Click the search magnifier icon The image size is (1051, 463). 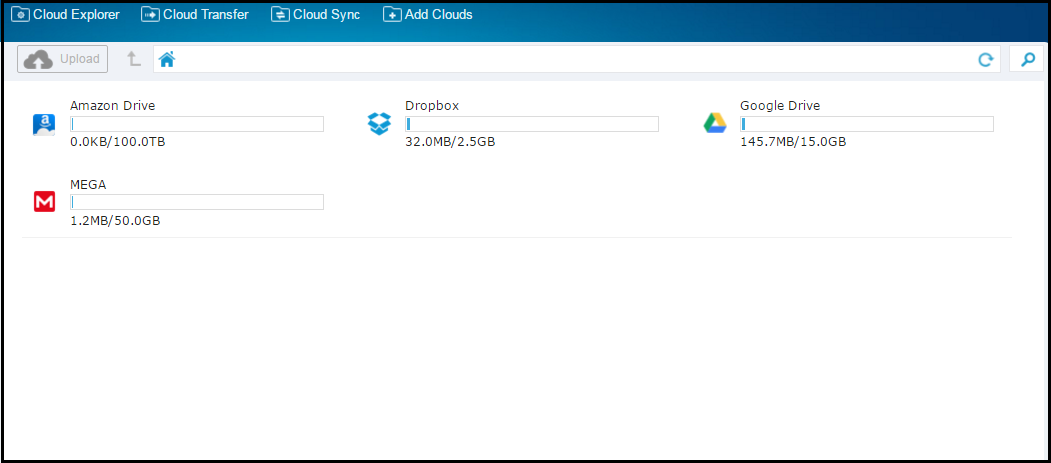1026,60
